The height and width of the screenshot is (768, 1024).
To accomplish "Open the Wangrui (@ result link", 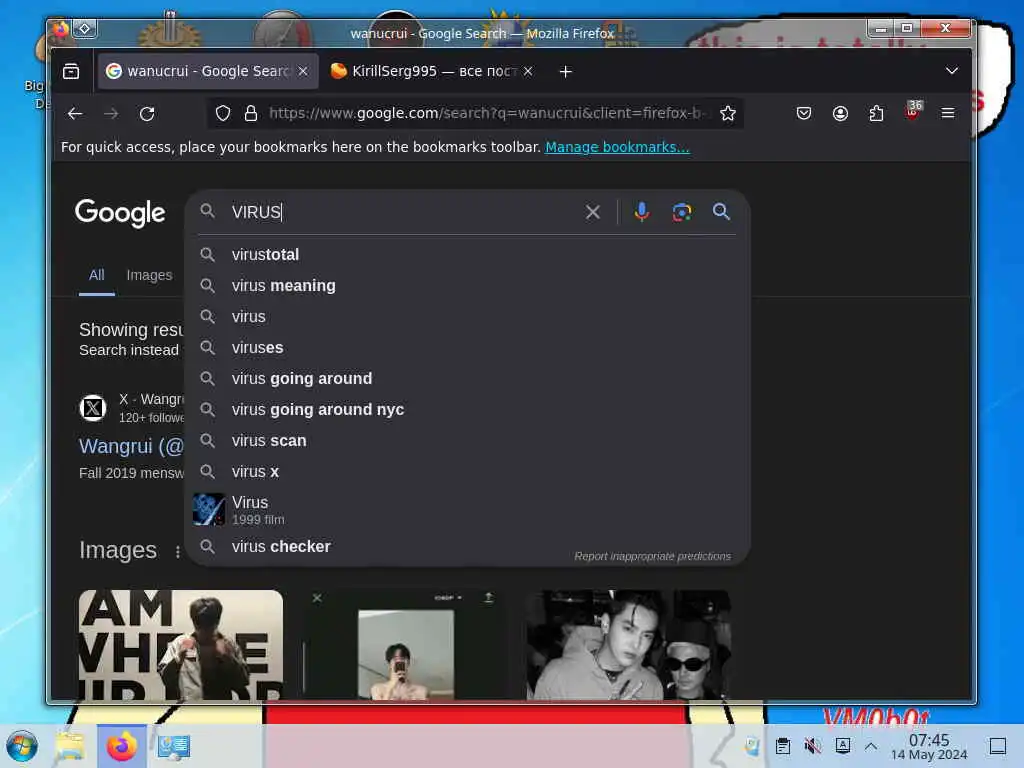I will coord(131,446).
